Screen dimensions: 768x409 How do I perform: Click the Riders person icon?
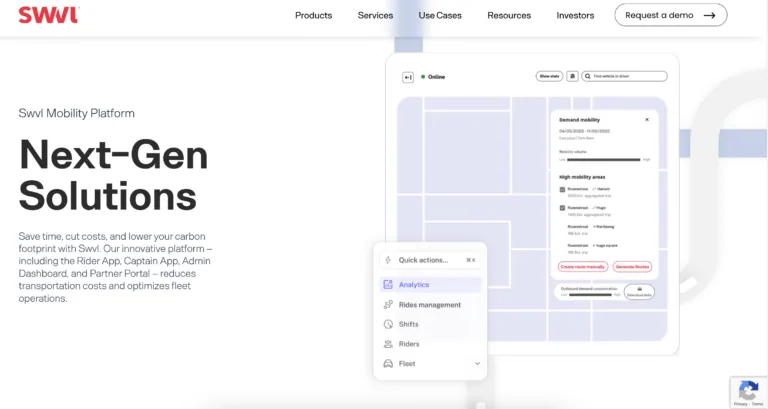pyautogui.click(x=388, y=344)
